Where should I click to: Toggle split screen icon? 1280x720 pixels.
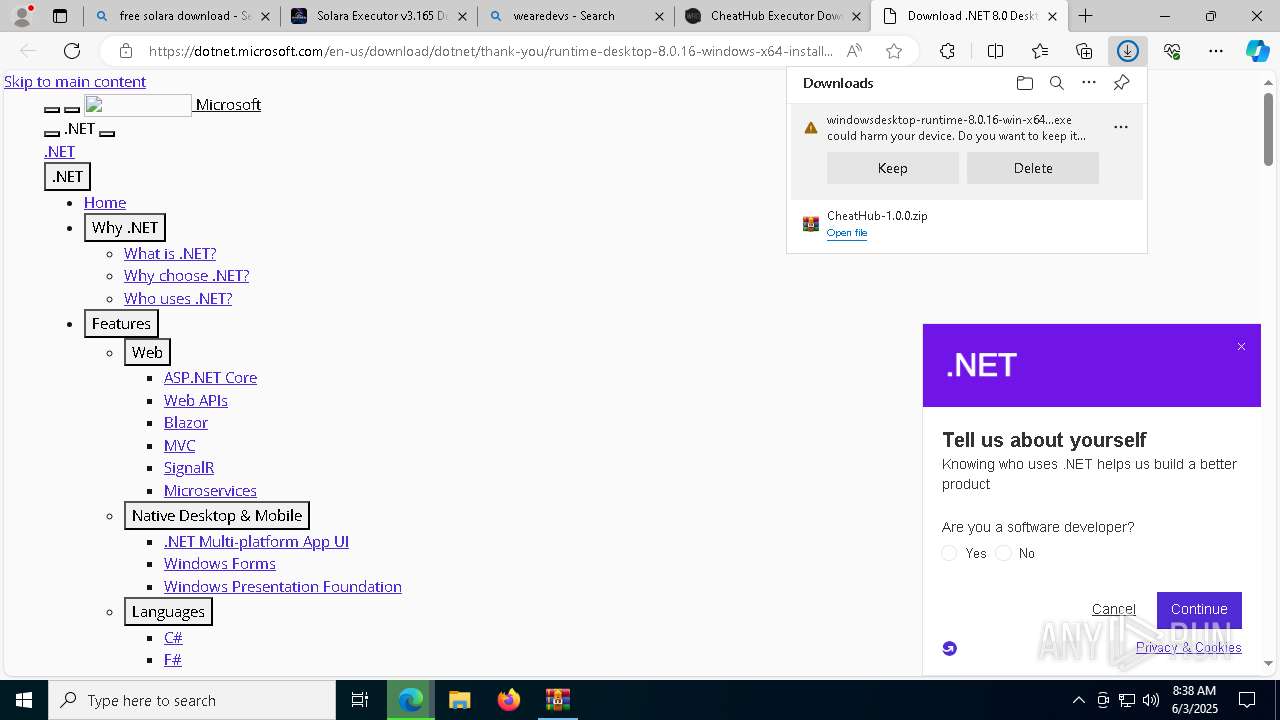pyautogui.click(x=995, y=51)
